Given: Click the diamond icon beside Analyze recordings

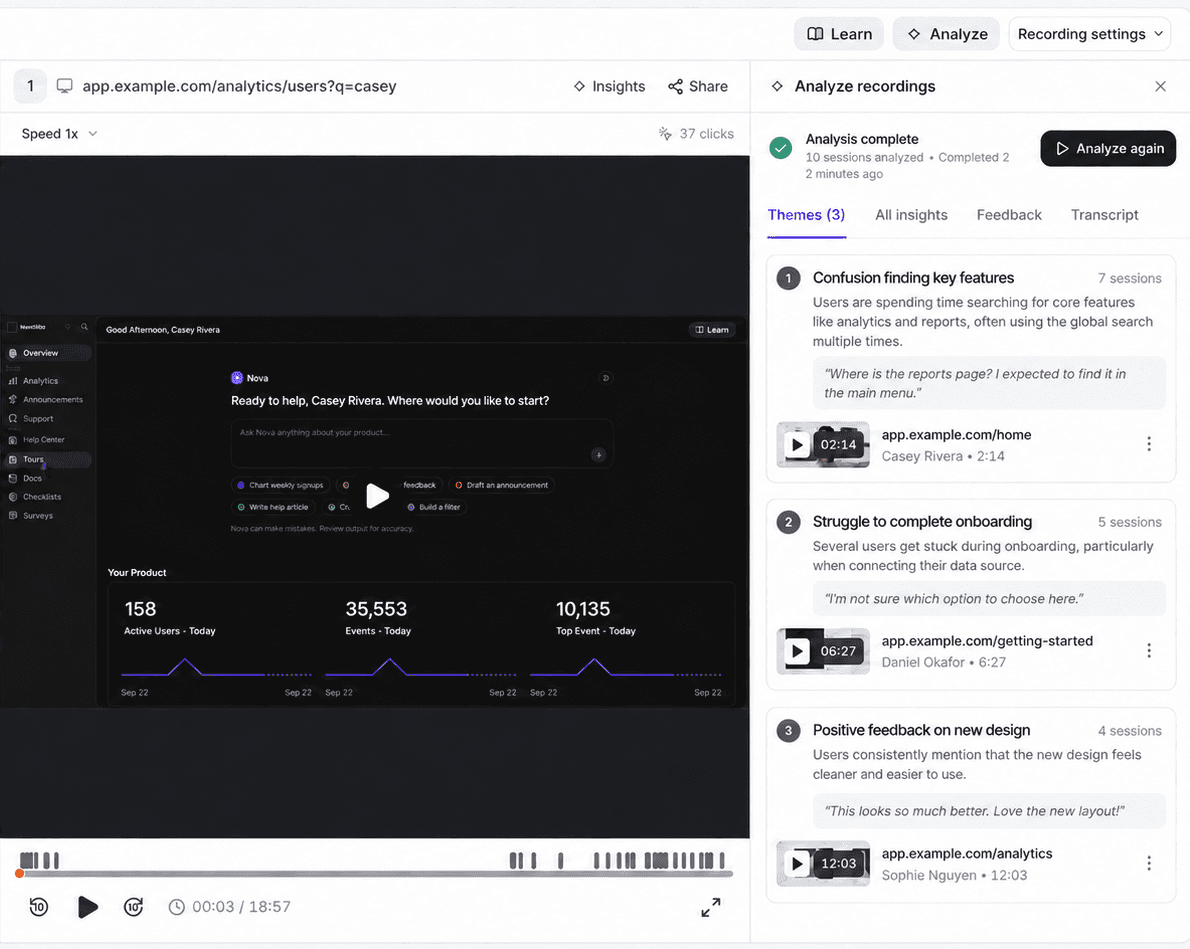Looking at the screenshot, I should coord(777,87).
